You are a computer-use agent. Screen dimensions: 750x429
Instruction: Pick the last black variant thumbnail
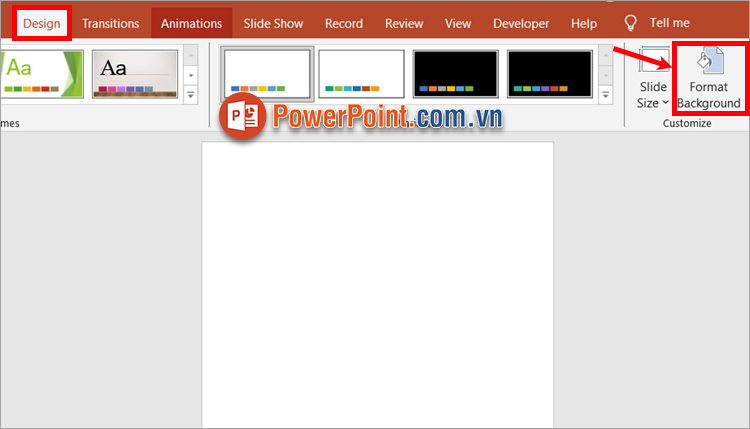click(x=549, y=73)
